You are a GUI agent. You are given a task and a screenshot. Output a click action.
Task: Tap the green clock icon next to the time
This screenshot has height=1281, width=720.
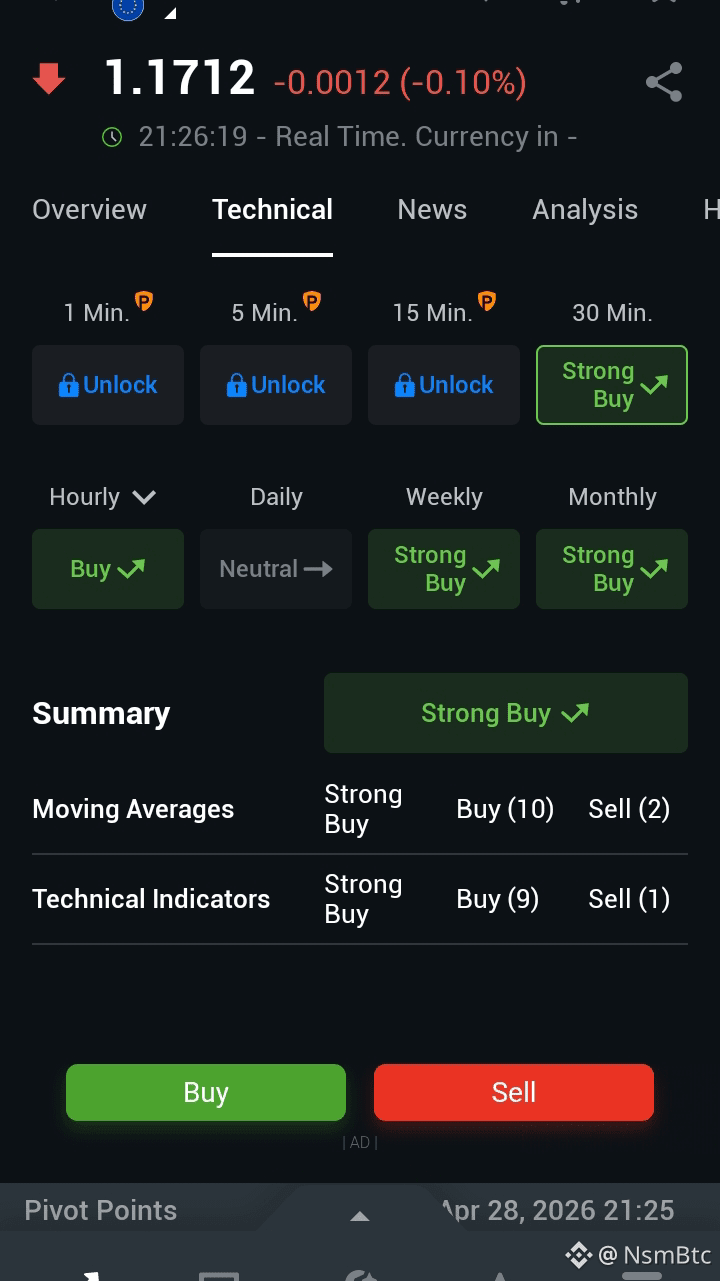[112, 137]
